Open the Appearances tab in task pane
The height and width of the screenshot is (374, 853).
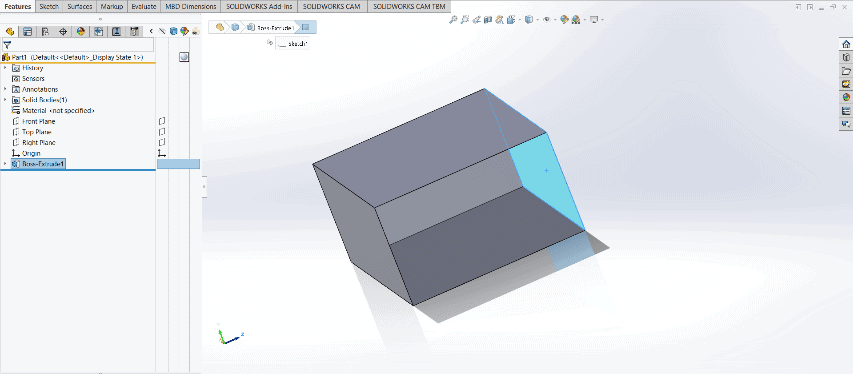[845, 97]
